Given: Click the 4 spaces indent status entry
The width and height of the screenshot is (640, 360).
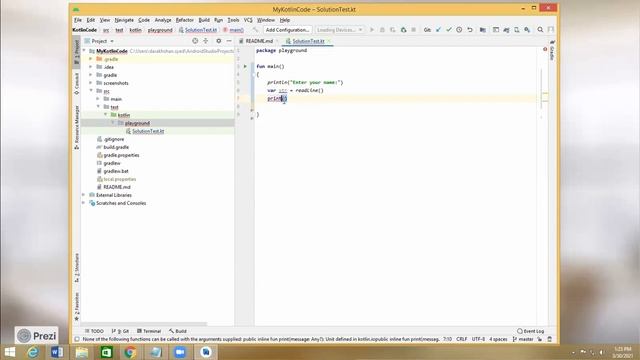Looking at the screenshot, I should point(498,339).
